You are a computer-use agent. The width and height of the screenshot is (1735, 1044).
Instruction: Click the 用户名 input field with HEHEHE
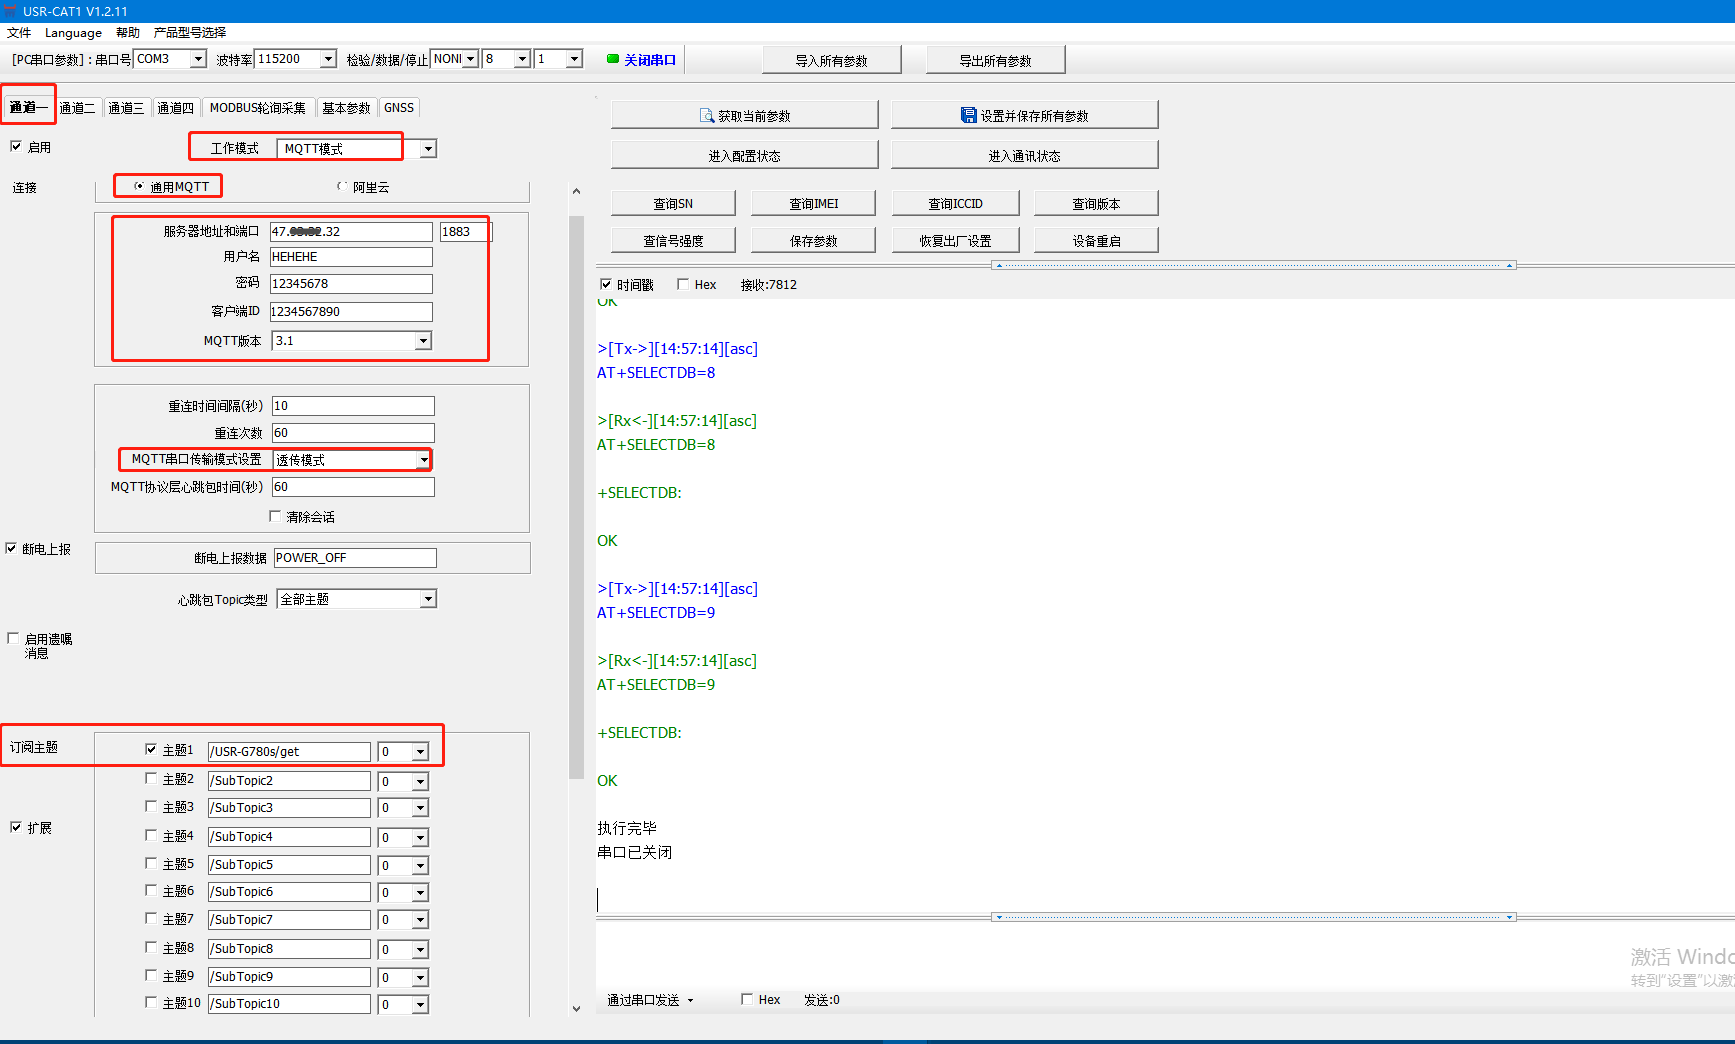click(x=351, y=257)
